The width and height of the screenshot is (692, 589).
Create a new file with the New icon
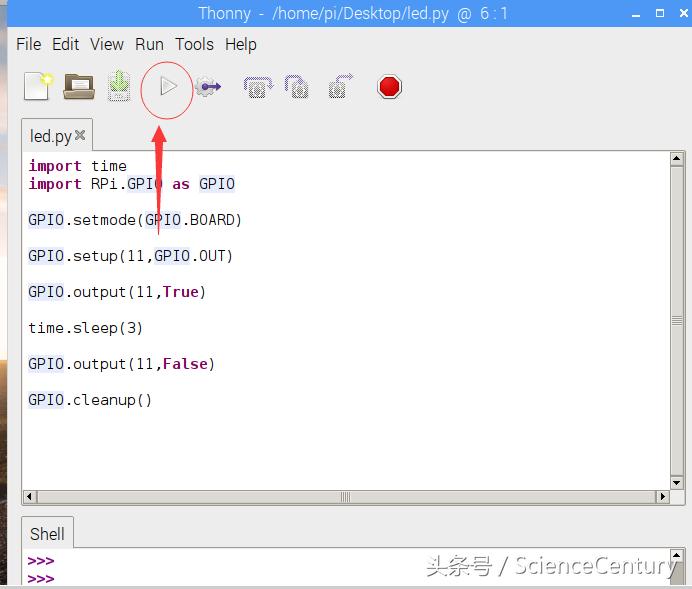point(38,87)
